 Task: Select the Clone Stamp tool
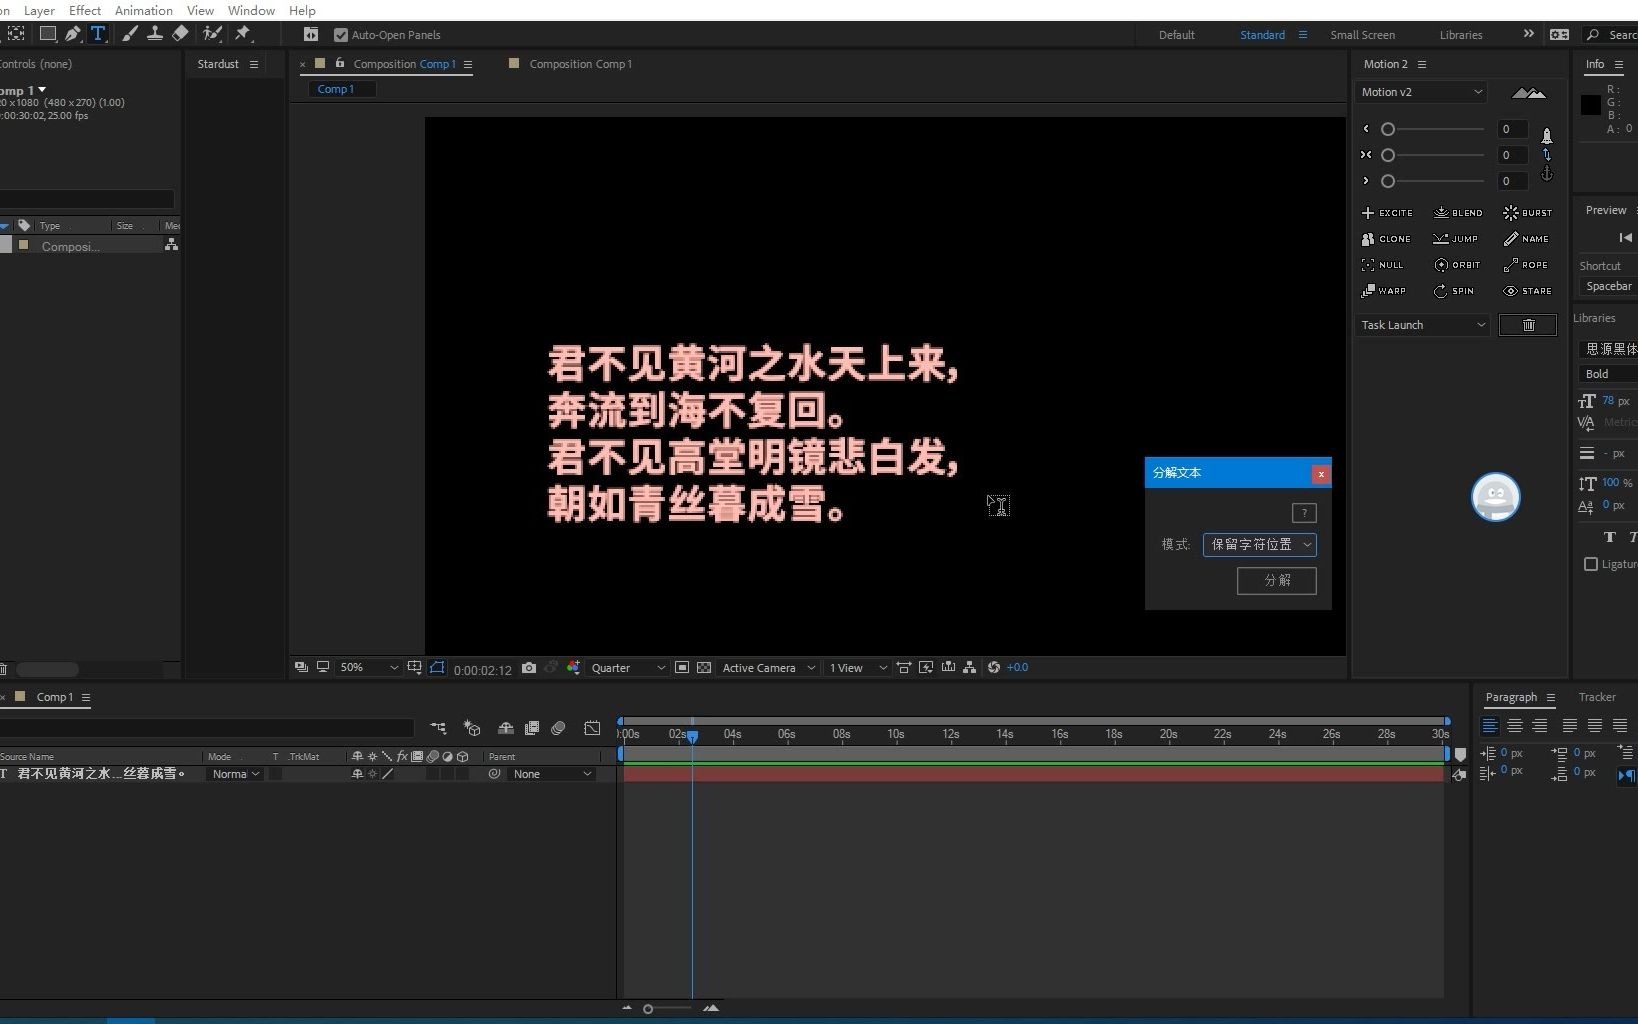click(x=155, y=34)
